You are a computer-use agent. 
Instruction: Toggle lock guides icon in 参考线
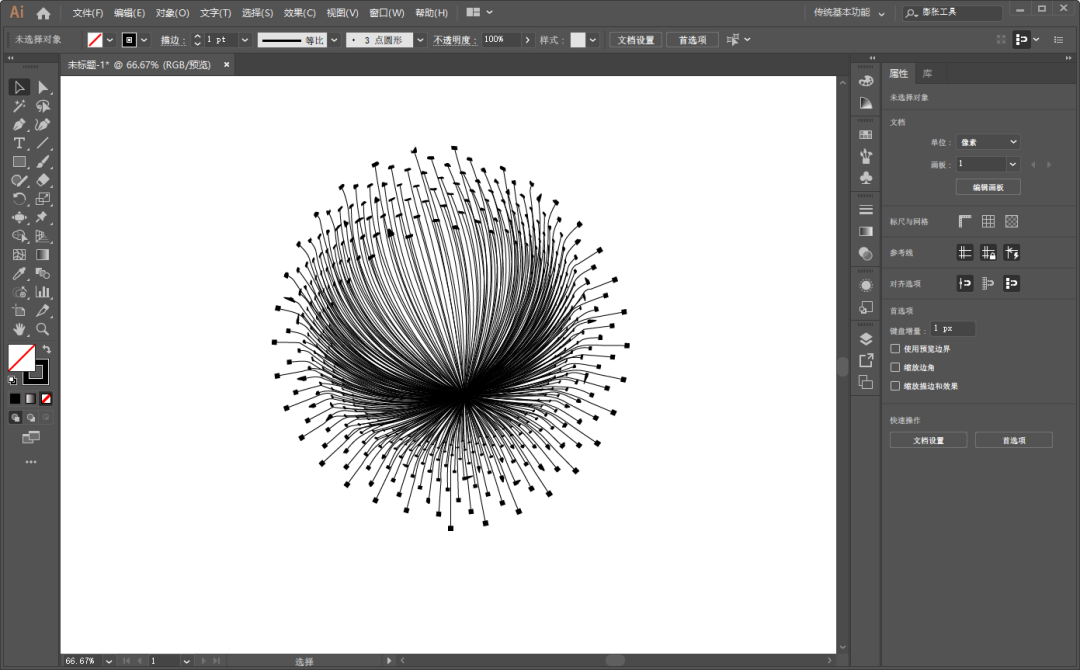coord(988,253)
